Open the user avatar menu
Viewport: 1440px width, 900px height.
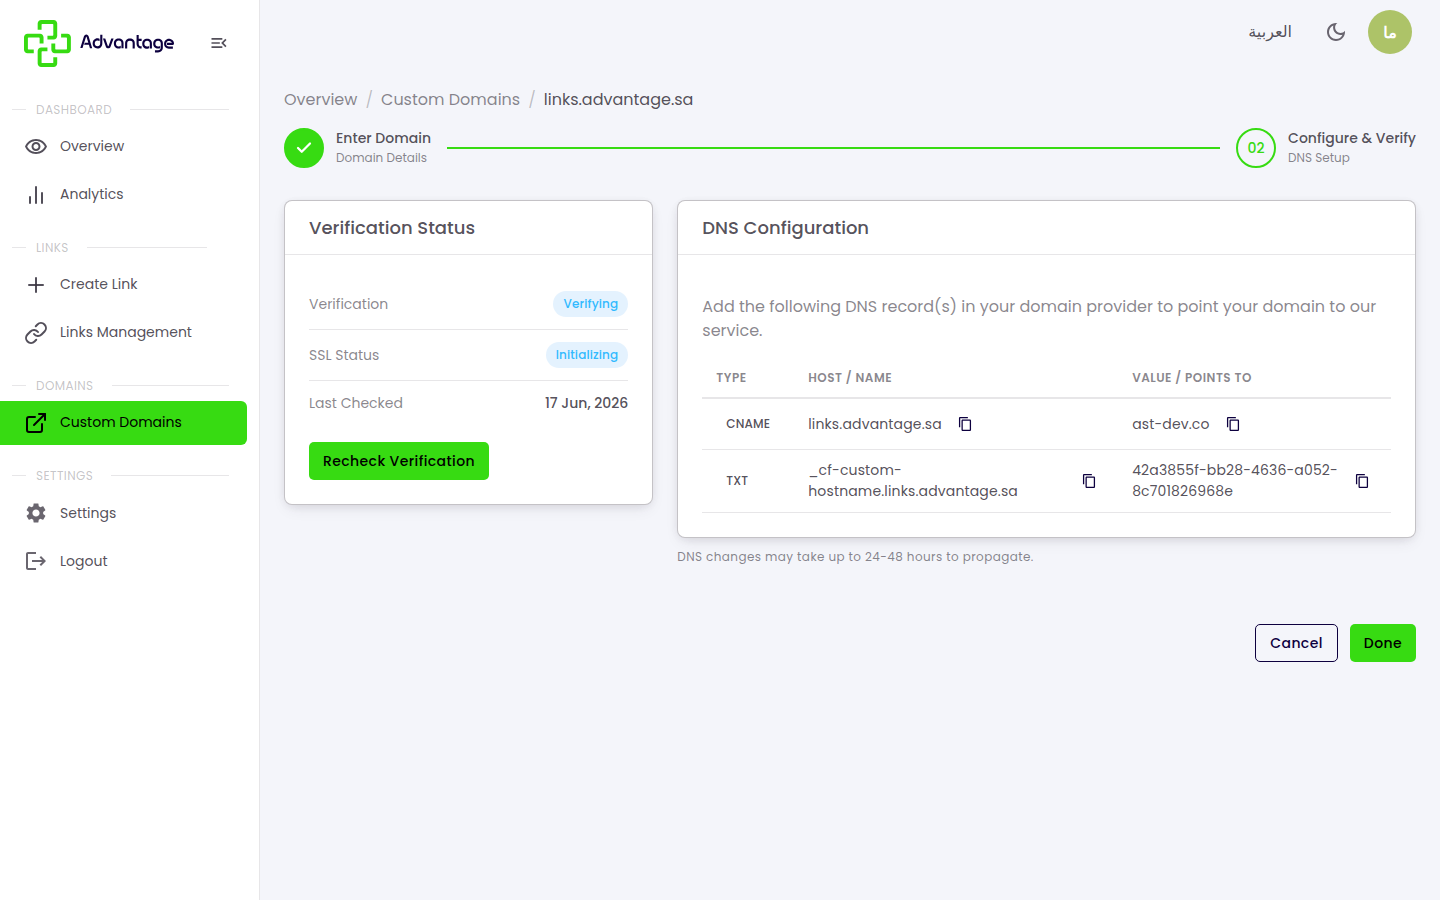(1390, 32)
